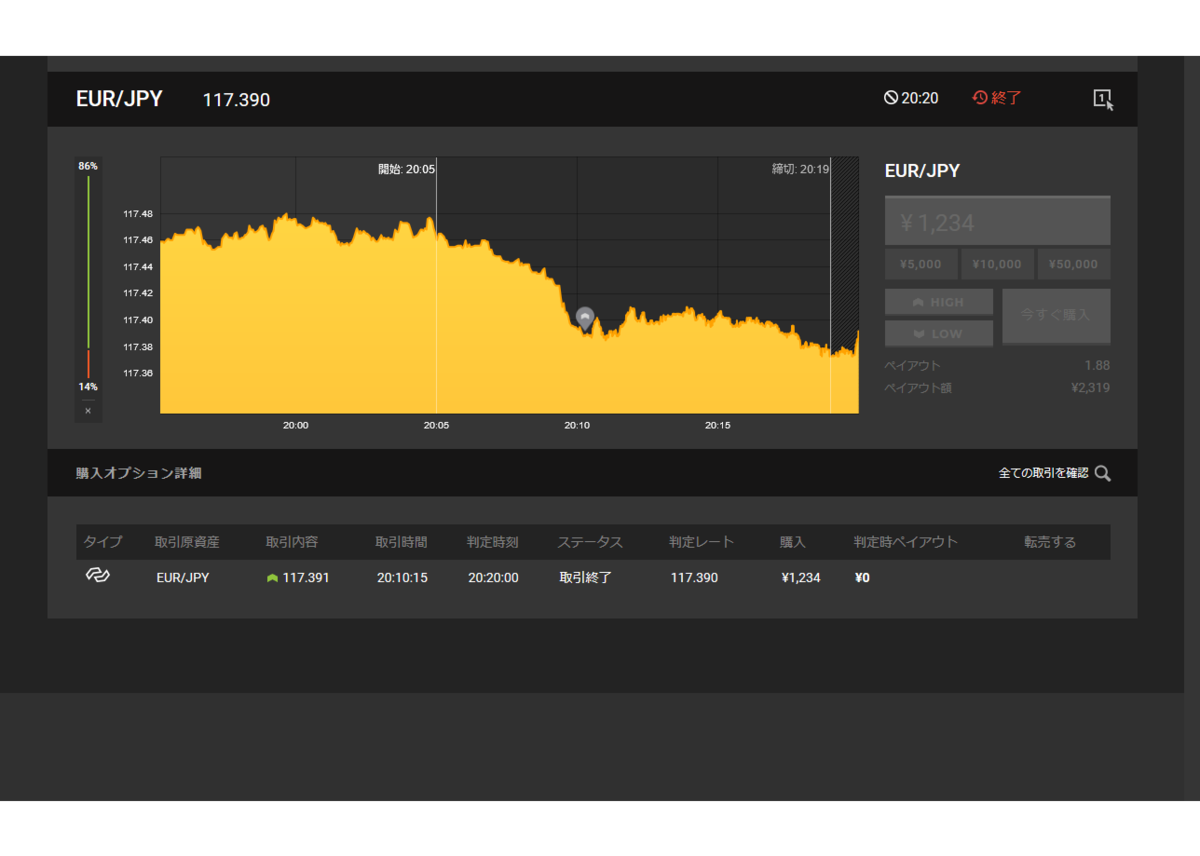Click the payout amount ¥2,319
The height and width of the screenshot is (856, 1200).
pos(1090,387)
